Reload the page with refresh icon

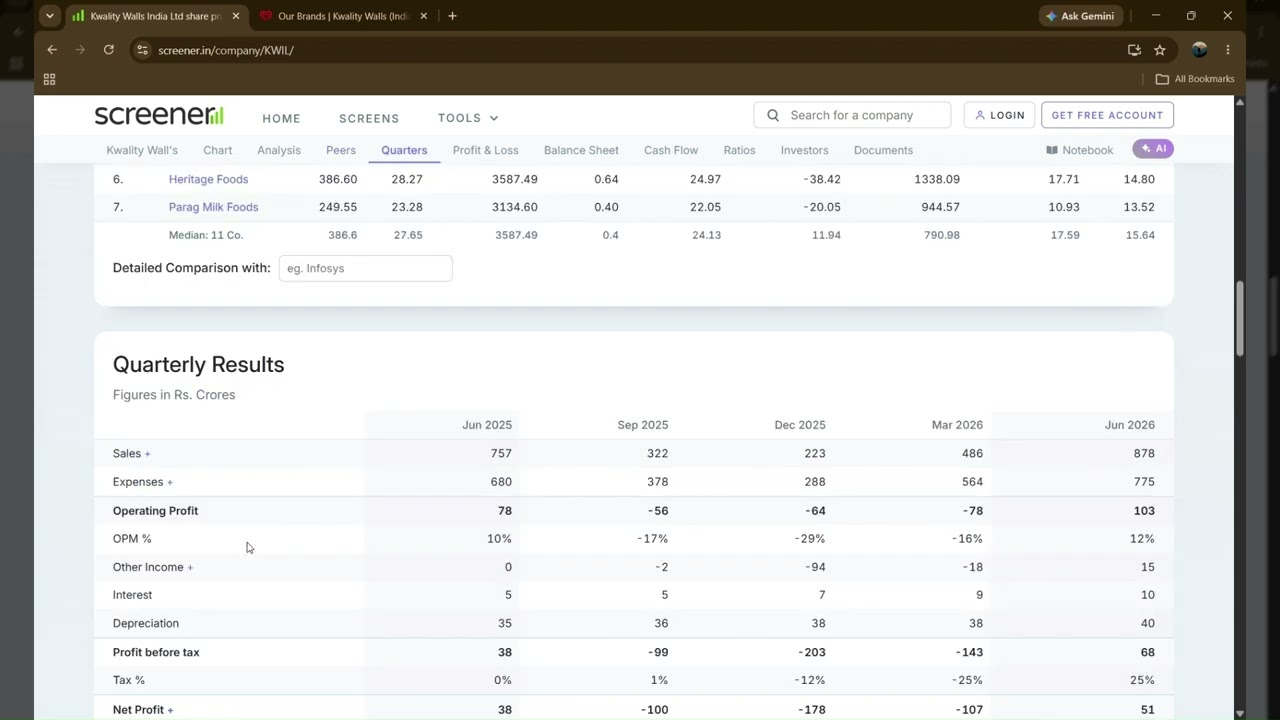tap(108, 50)
